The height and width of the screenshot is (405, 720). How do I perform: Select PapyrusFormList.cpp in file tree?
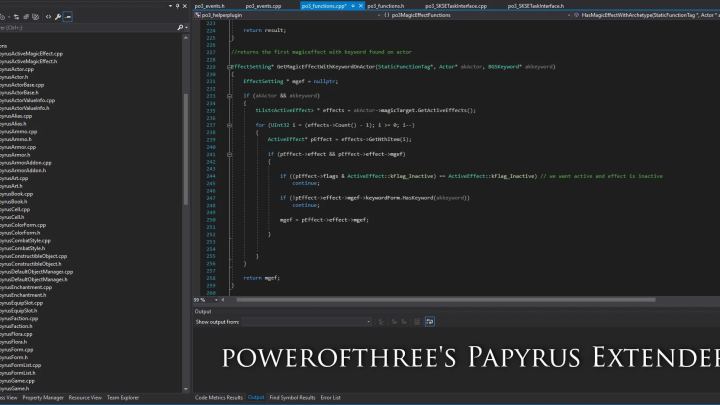coord(21,365)
